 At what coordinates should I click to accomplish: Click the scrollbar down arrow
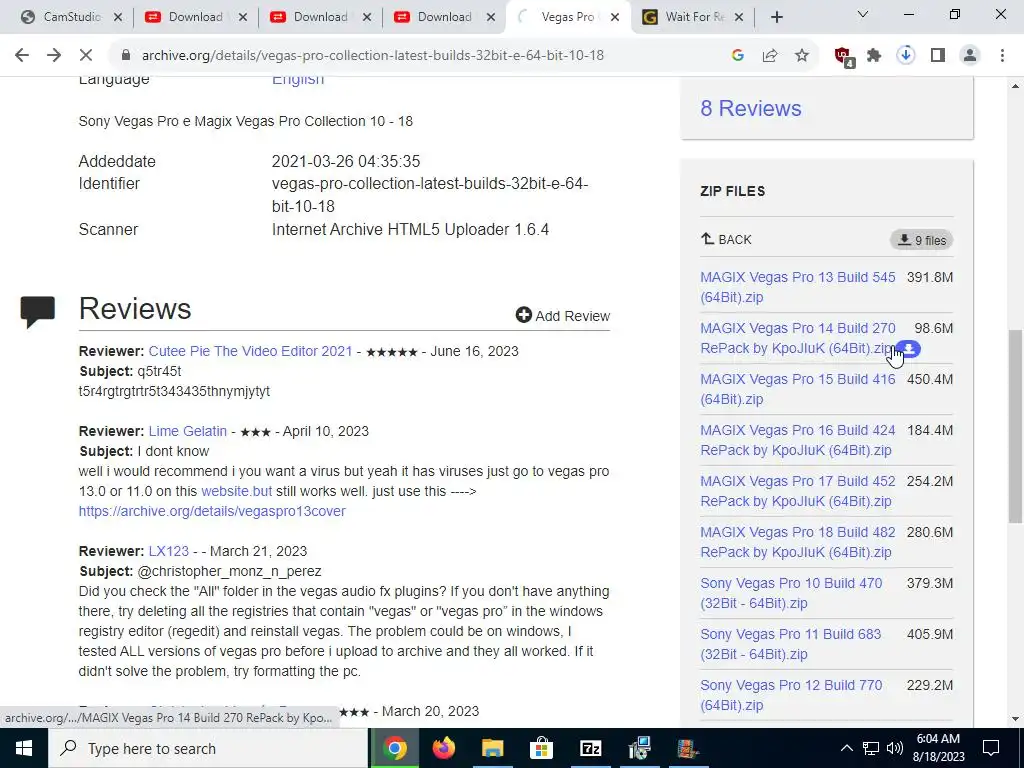[1015, 719]
